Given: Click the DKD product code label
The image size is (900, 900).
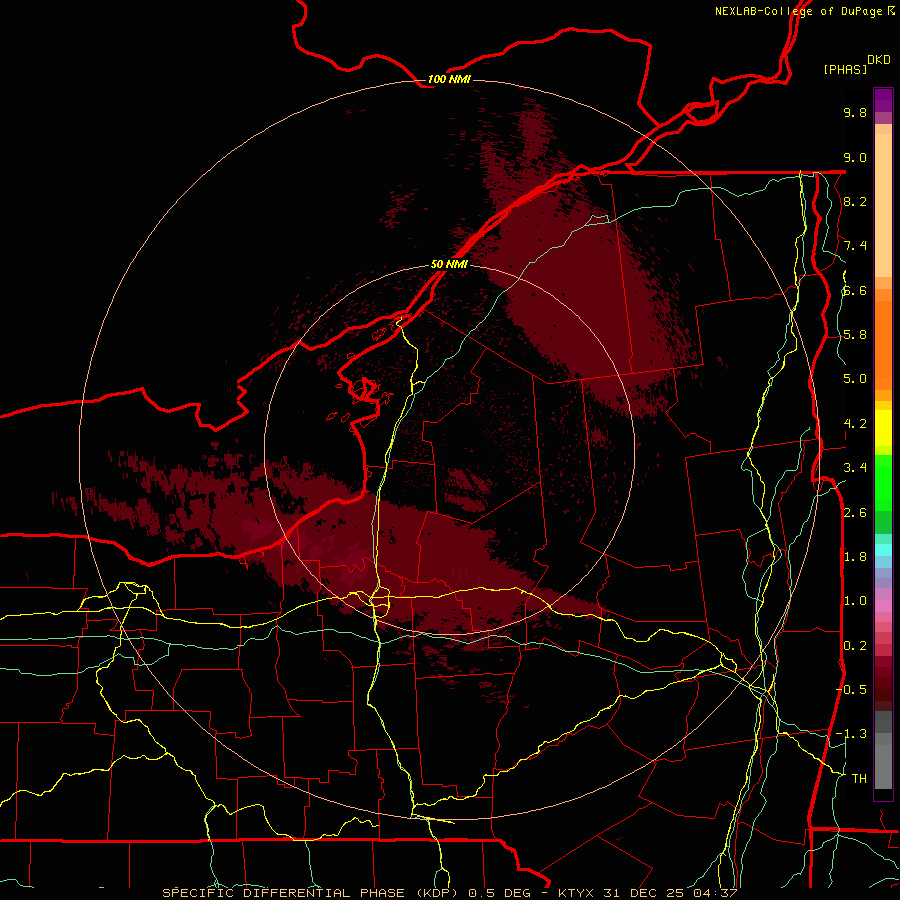Looking at the screenshot, I should 879,60.
